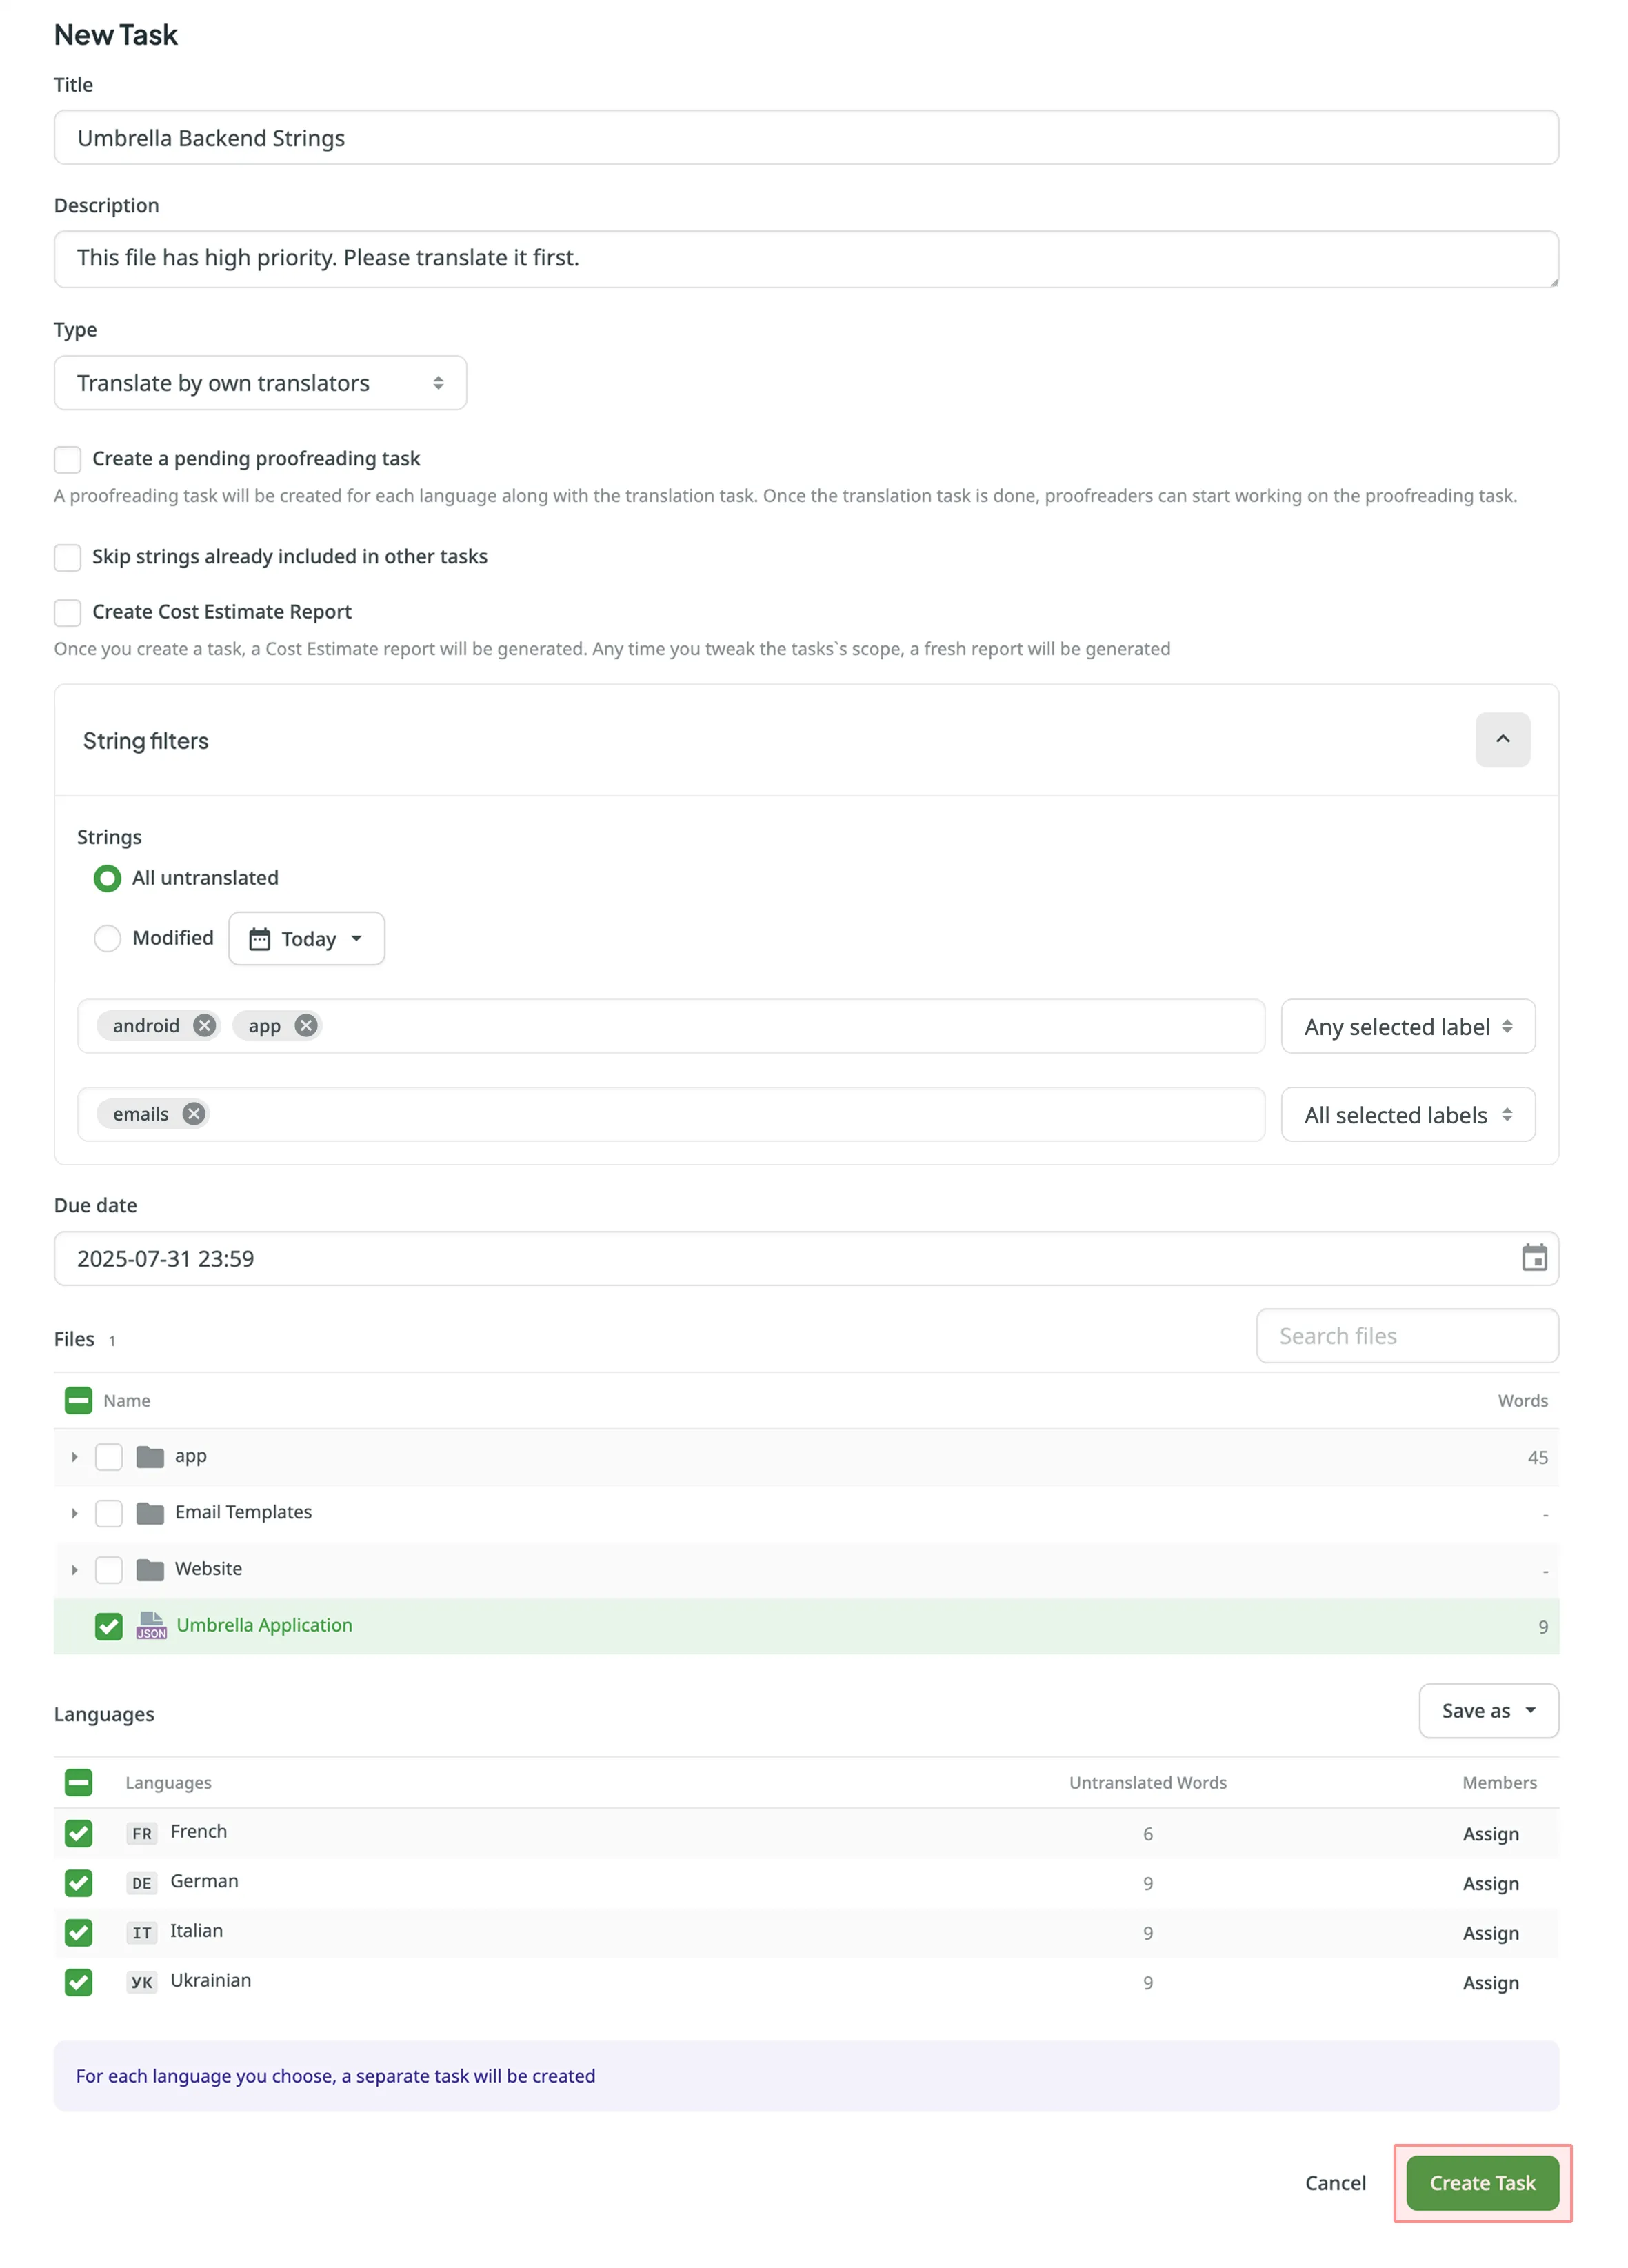Select the Modified strings radio button

tap(107, 938)
